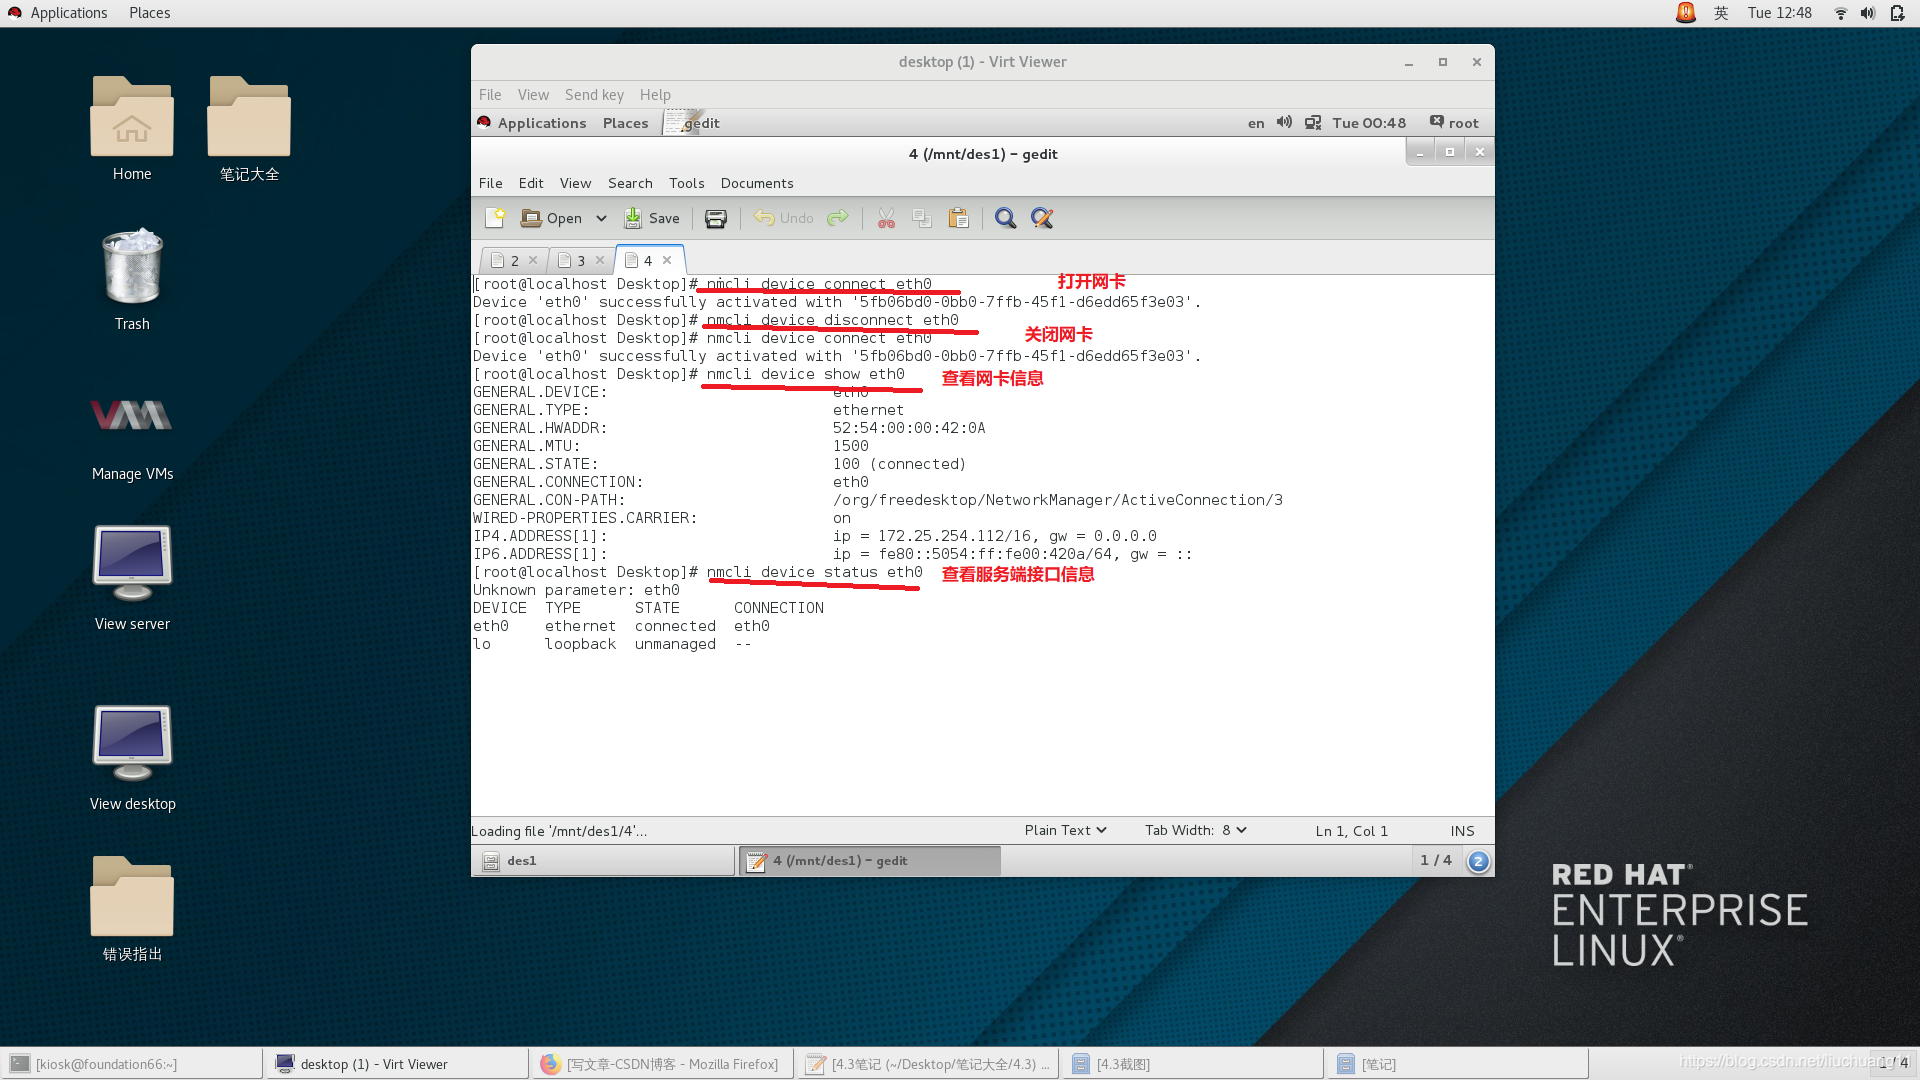Open the View desktop icon

coord(132,758)
